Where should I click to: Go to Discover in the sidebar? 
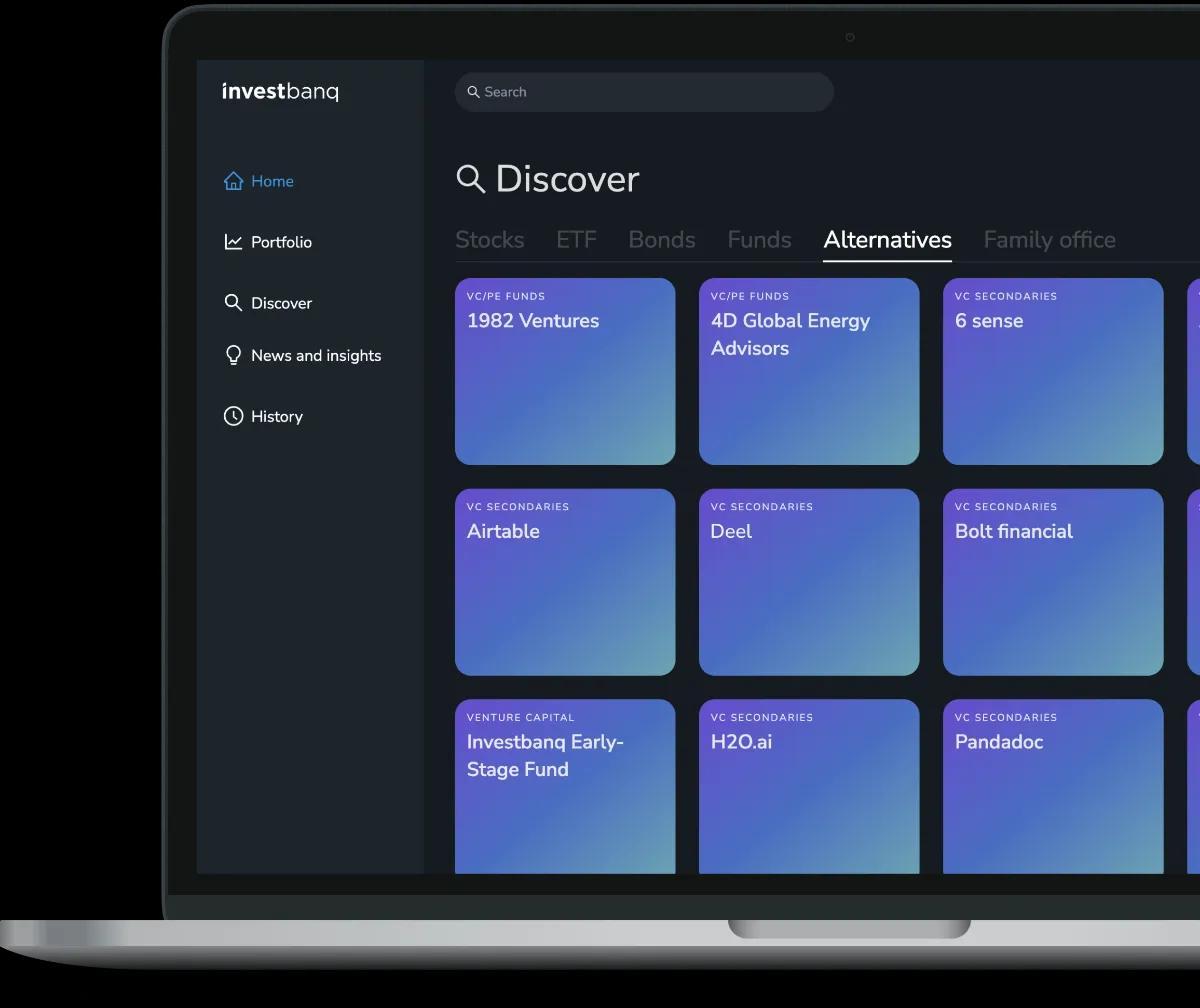coord(267,303)
